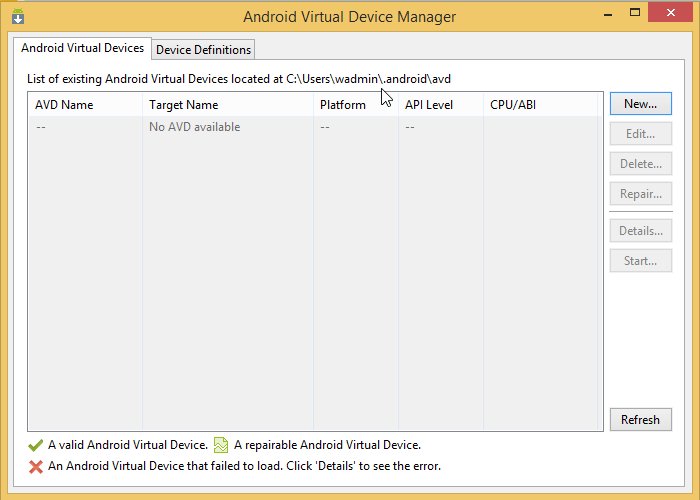
Task: Select the Android Virtual Devices tab
Action: (83, 48)
